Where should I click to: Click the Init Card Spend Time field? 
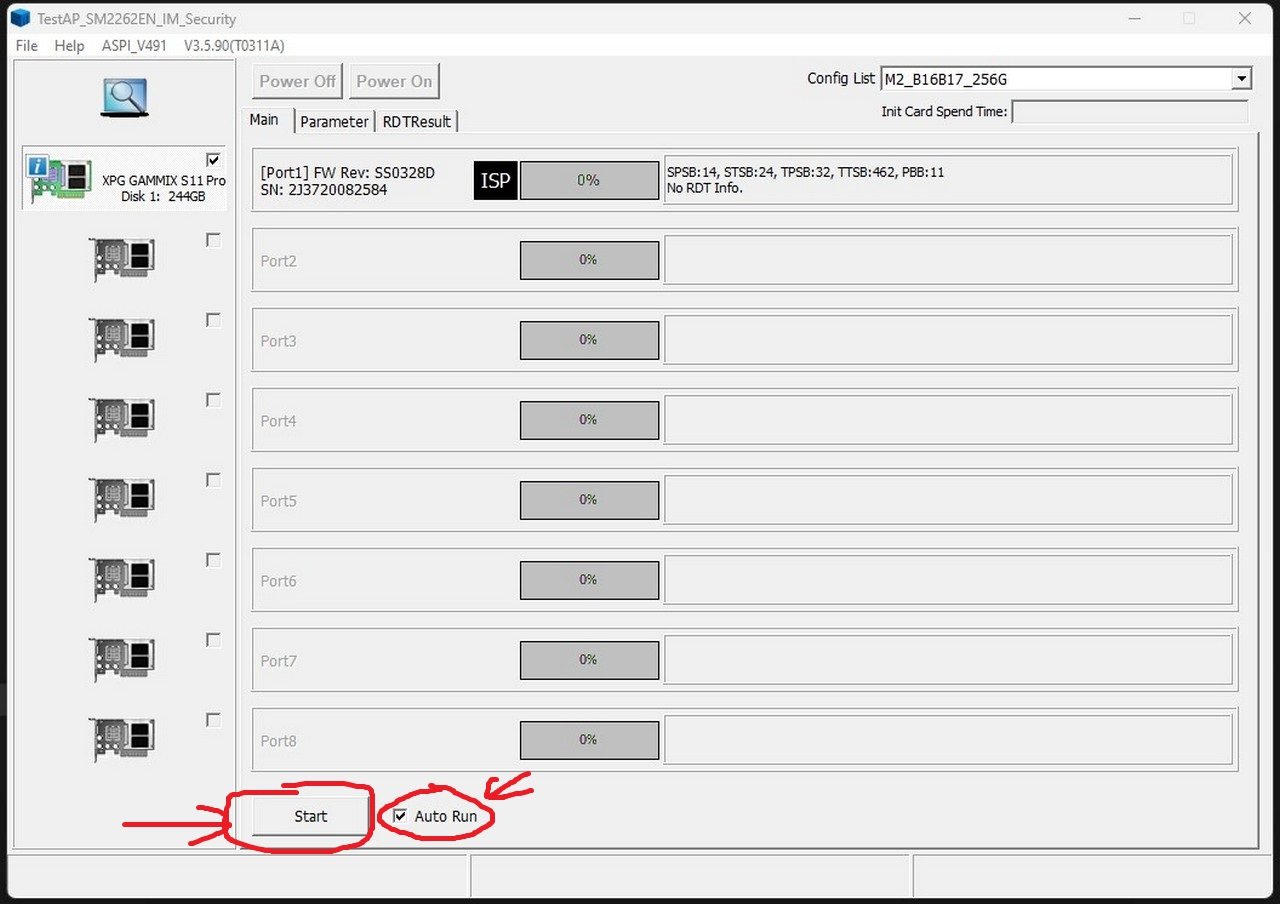[x=1129, y=112]
